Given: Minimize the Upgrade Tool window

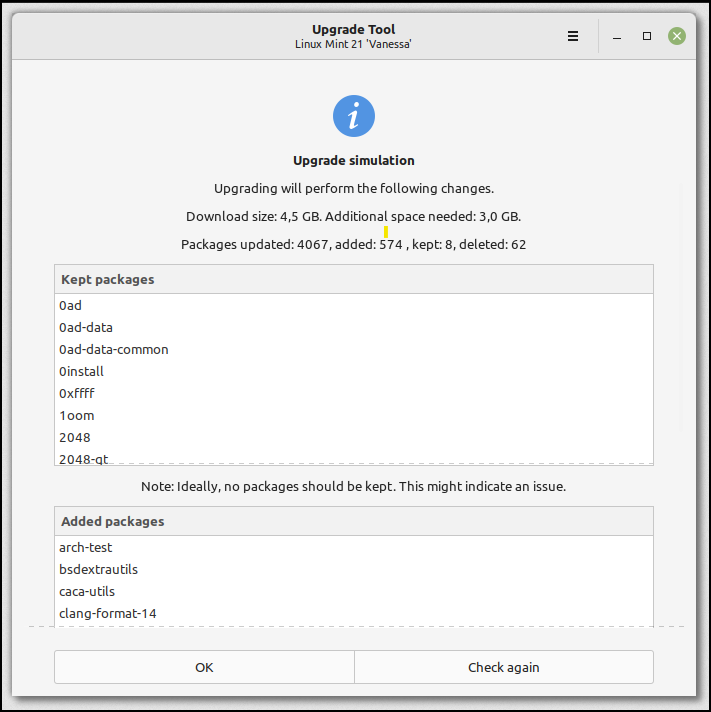Looking at the screenshot, I should point(617,36).
